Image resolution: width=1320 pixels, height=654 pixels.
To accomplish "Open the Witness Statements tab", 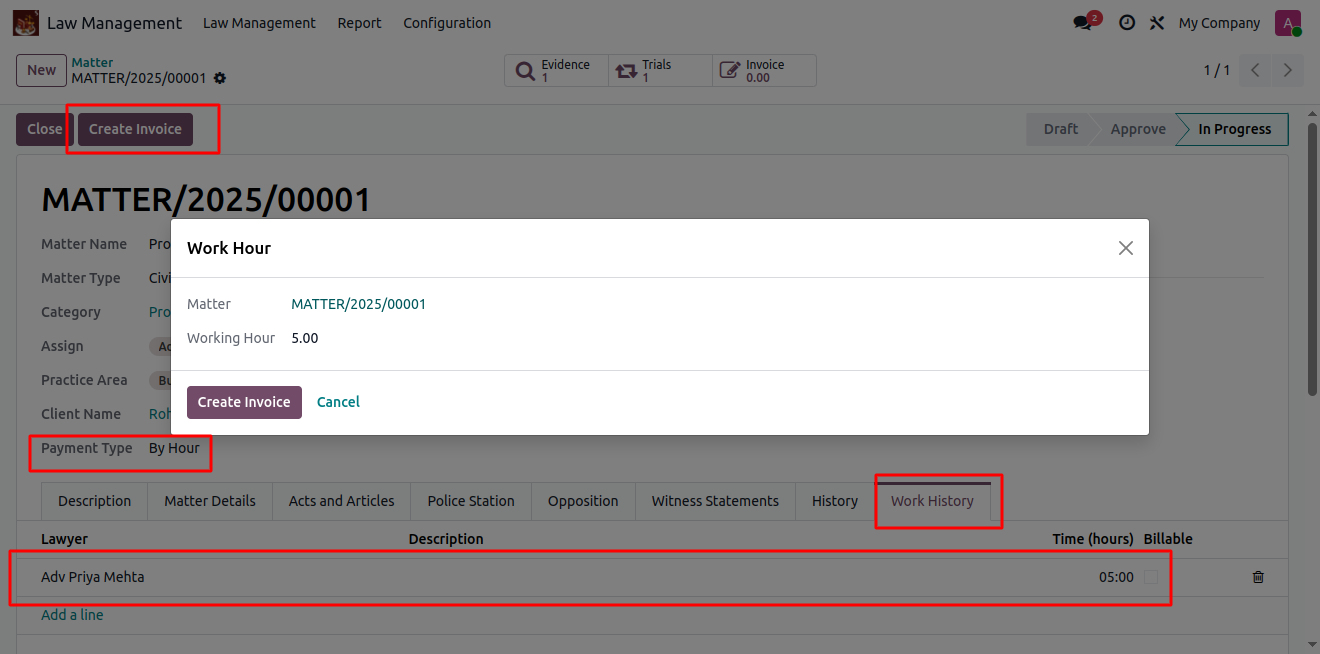I will [715, 501].
